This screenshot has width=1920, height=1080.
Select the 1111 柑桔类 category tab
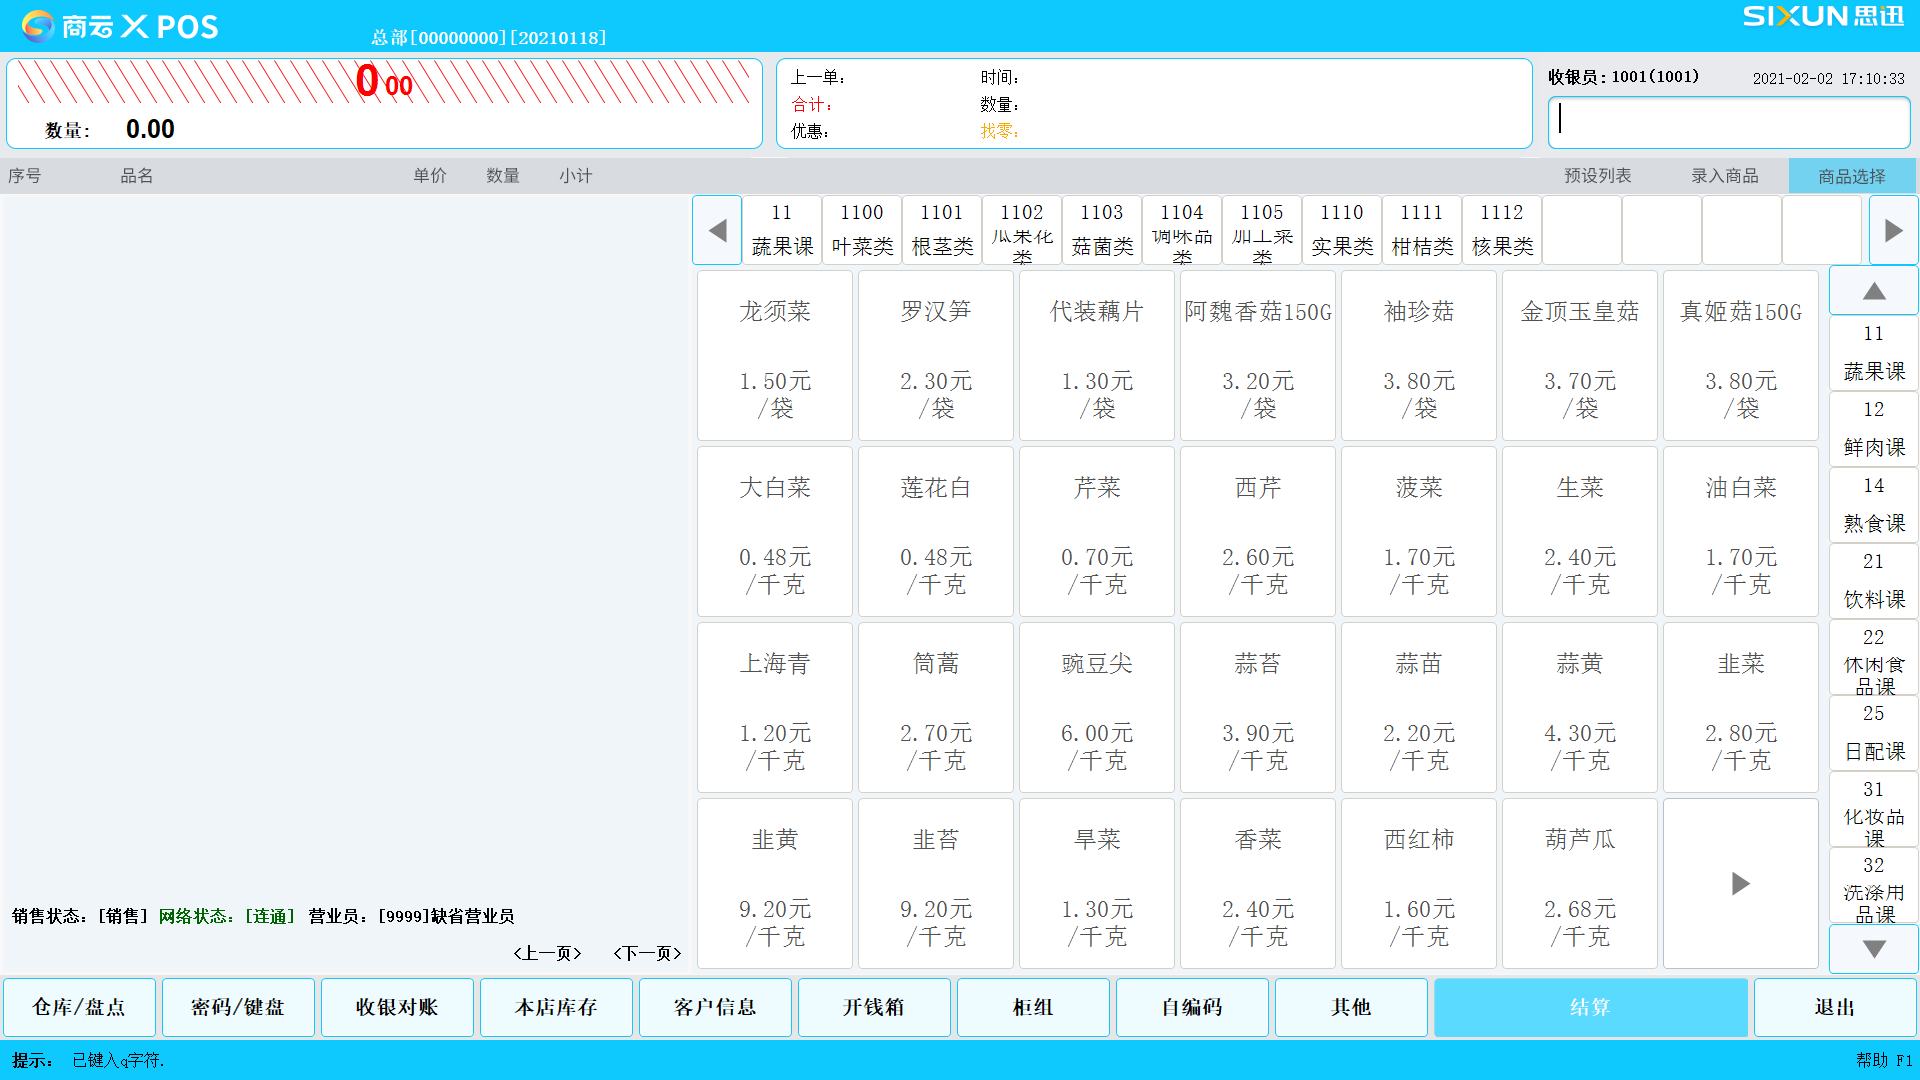point(1422,230)
